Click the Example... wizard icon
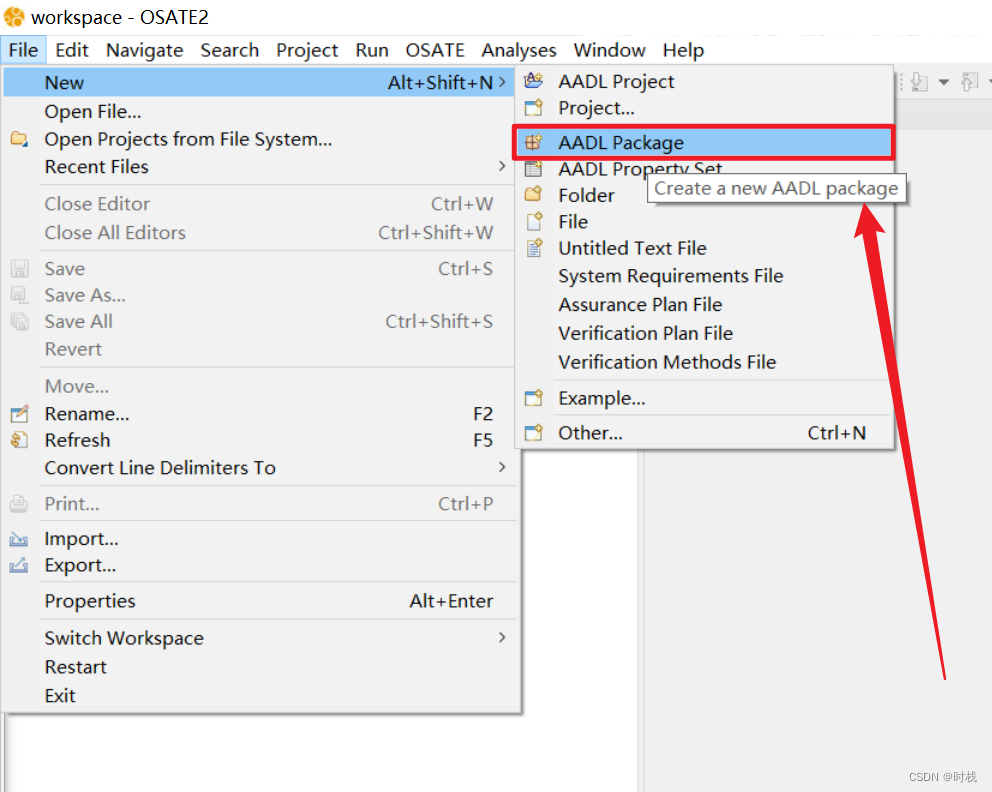 [x=534, y=398]
